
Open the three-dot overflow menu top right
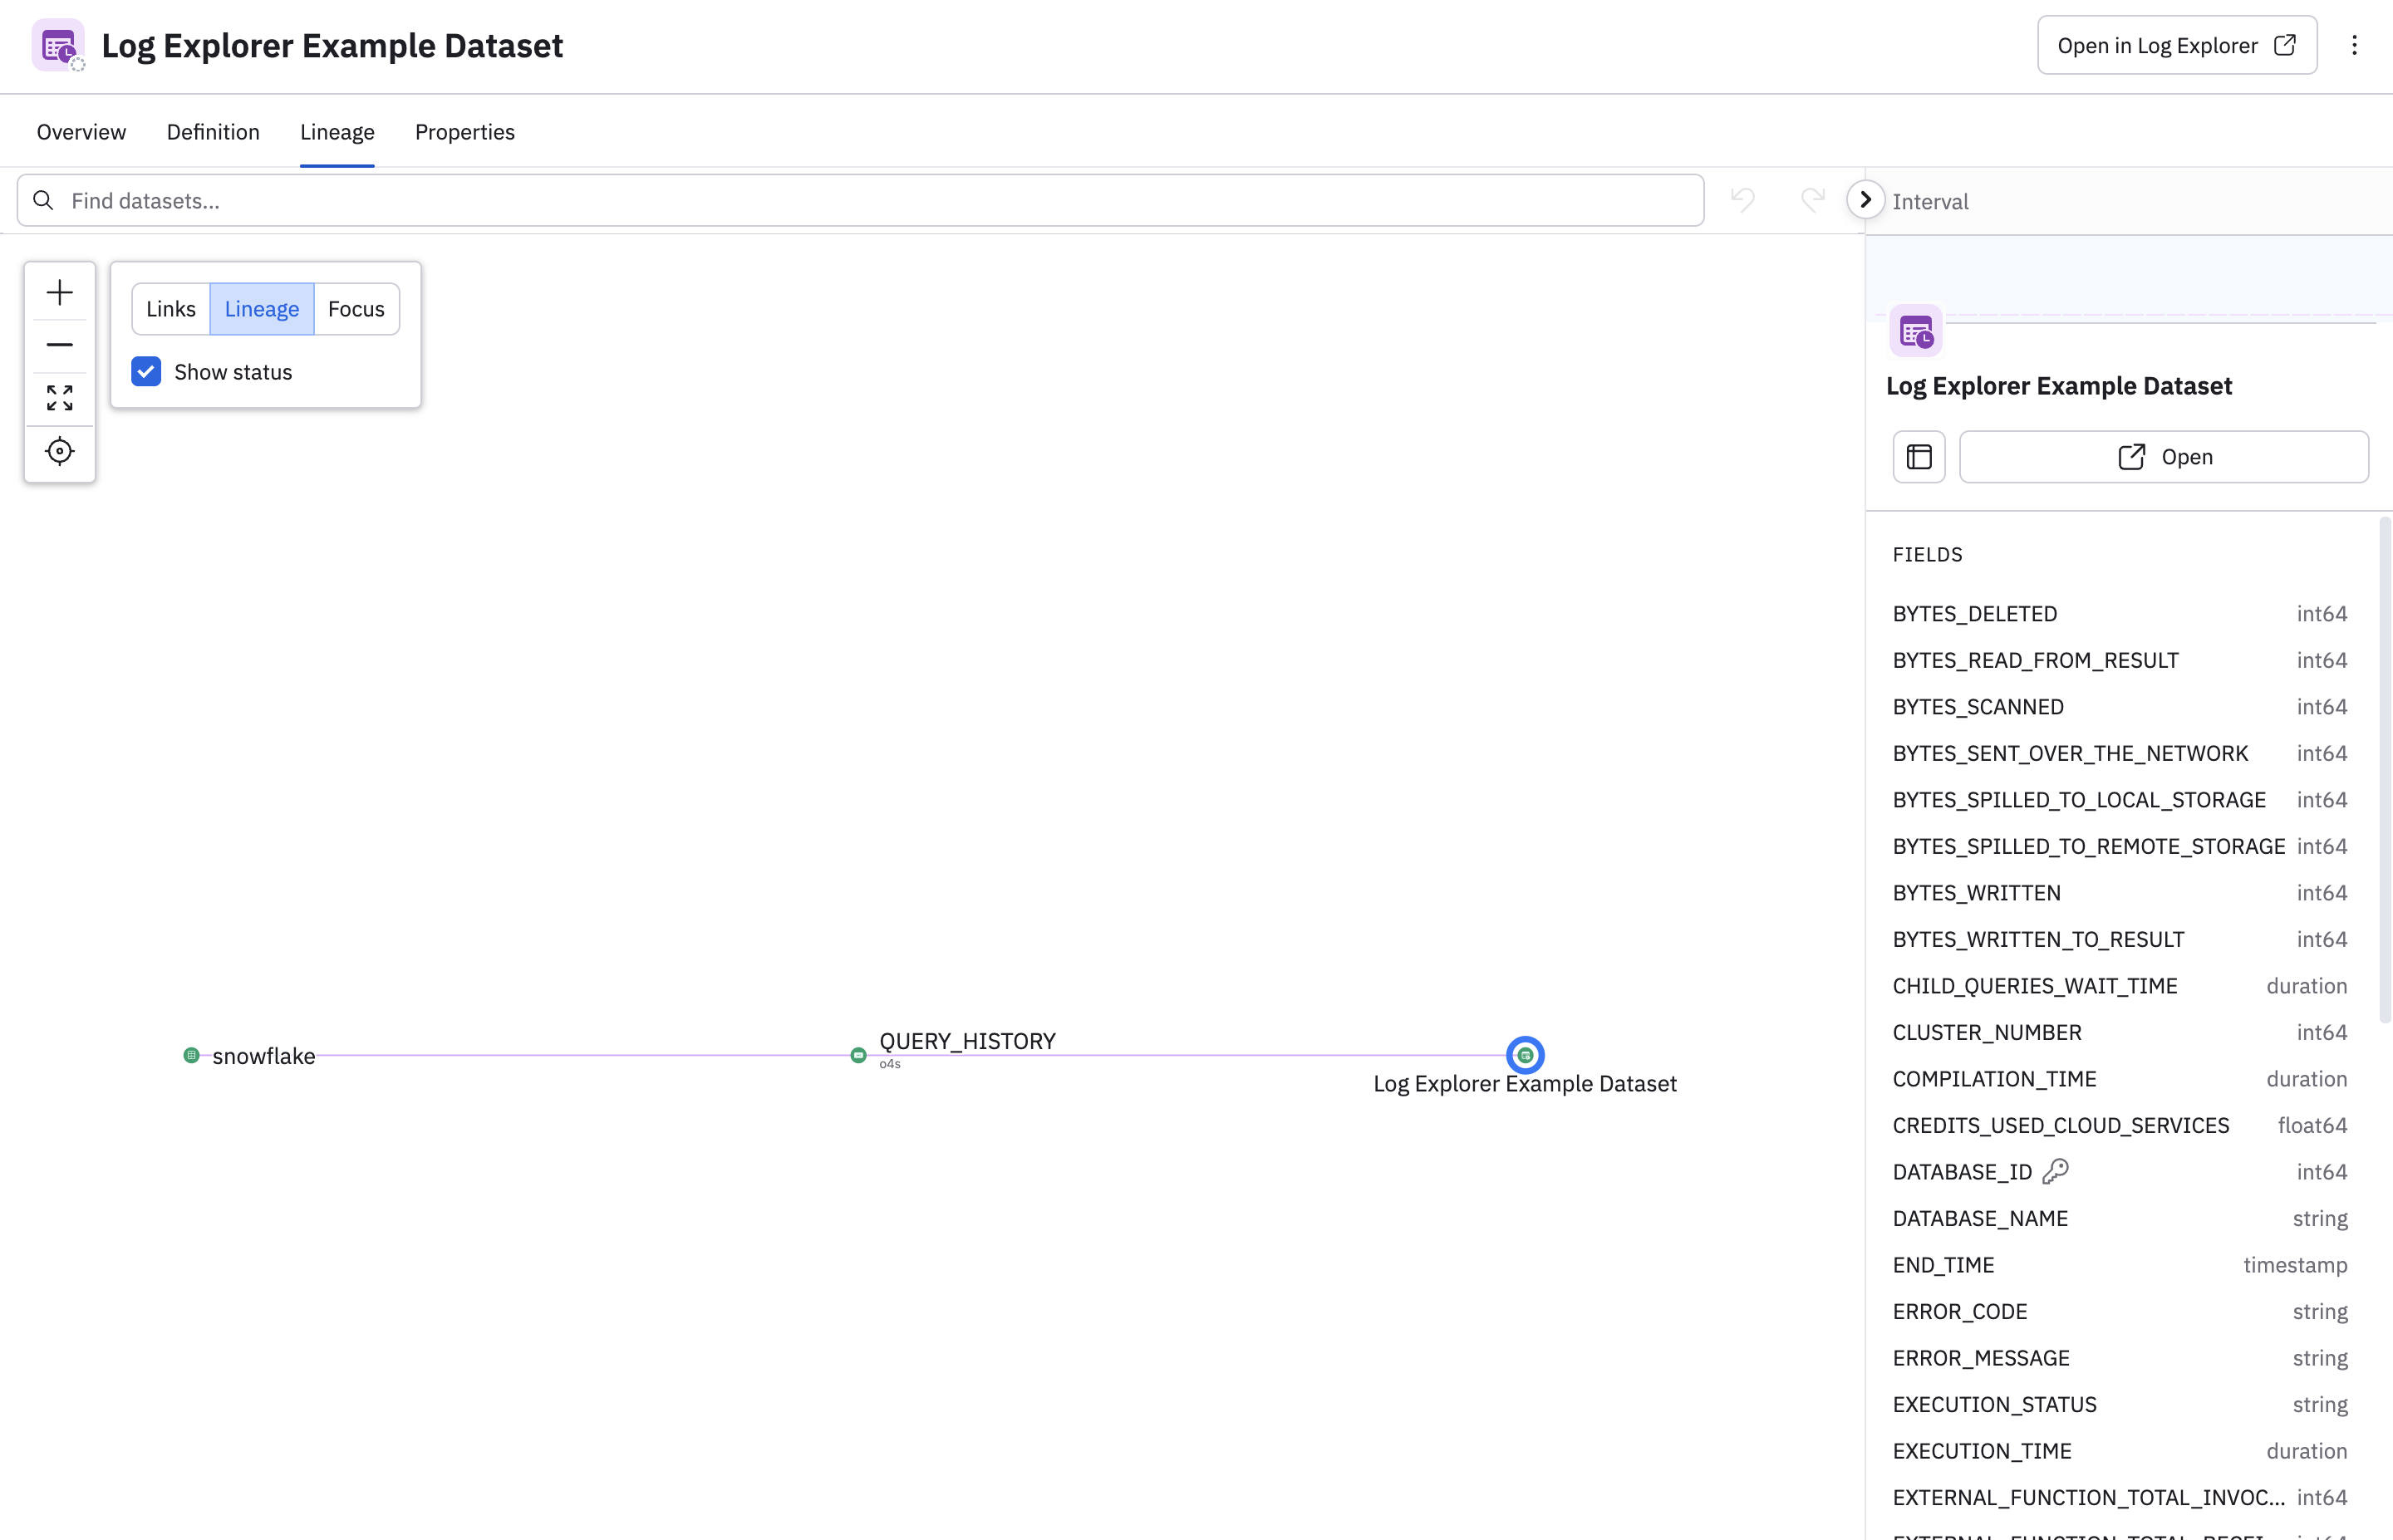coord(2355,45)
